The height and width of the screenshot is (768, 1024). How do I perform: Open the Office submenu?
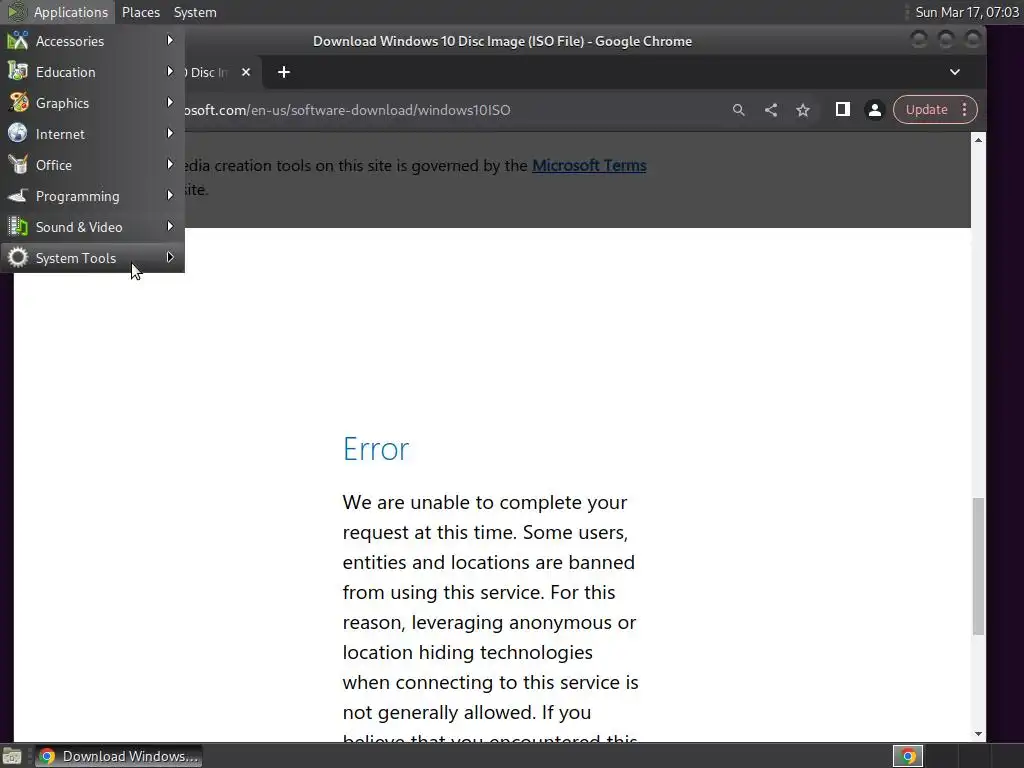[92, 165]
